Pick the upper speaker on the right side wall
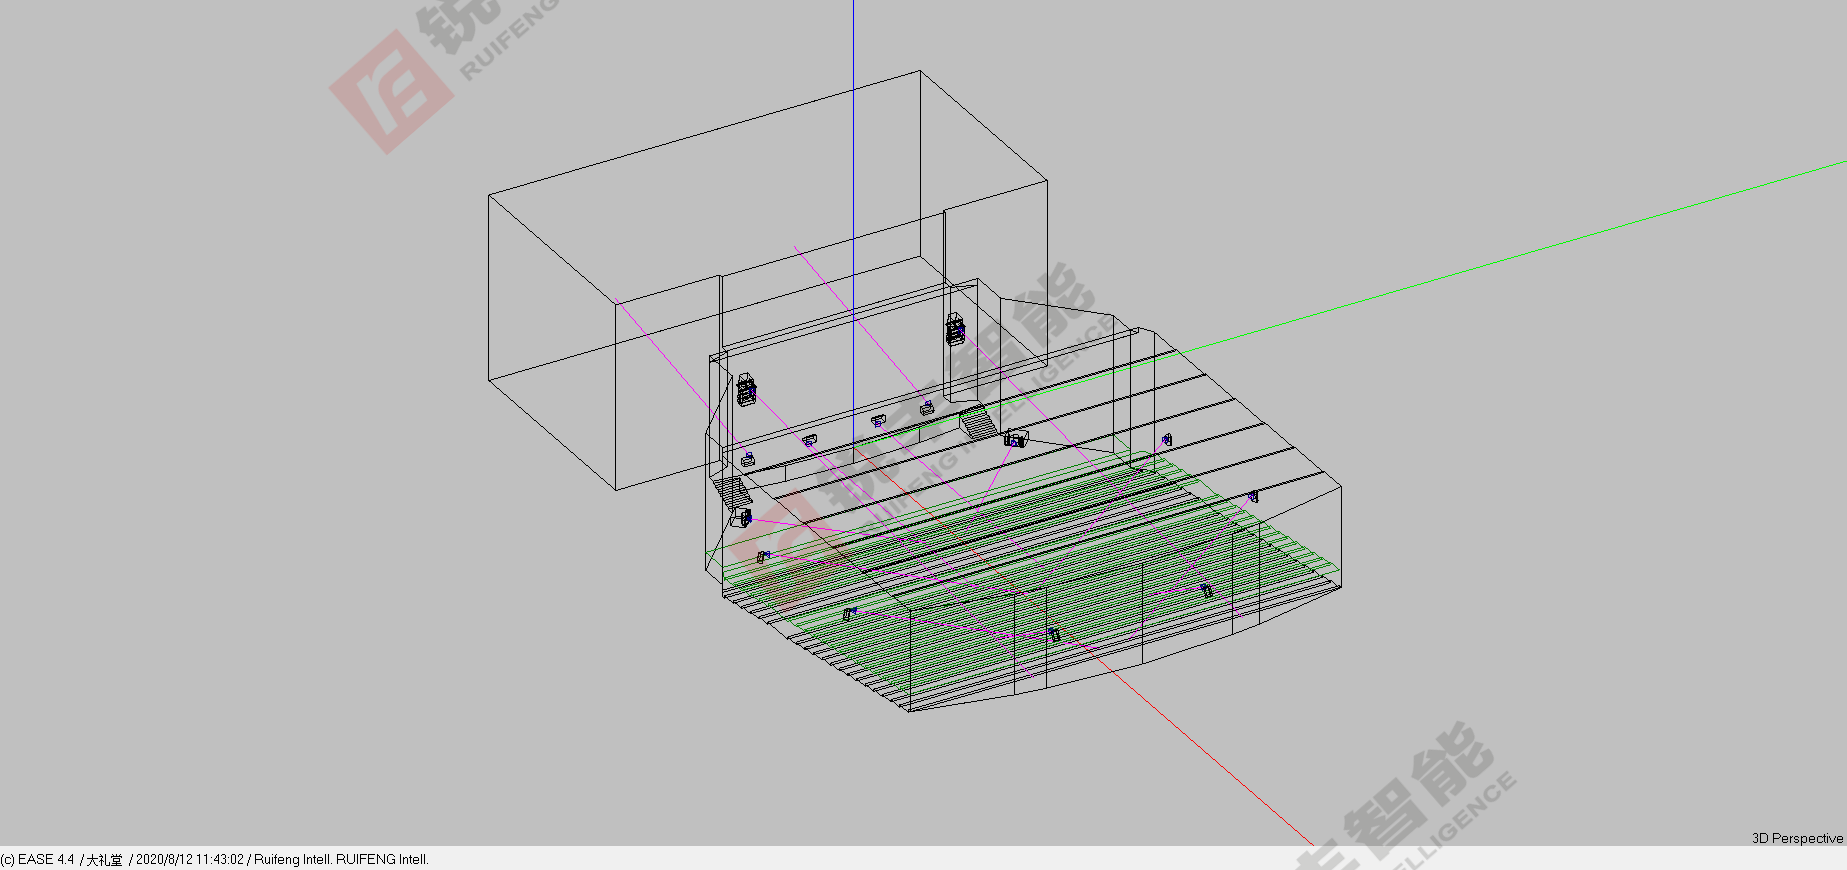The width and height of the screenshot is (1847, 870). (1166, 439)
